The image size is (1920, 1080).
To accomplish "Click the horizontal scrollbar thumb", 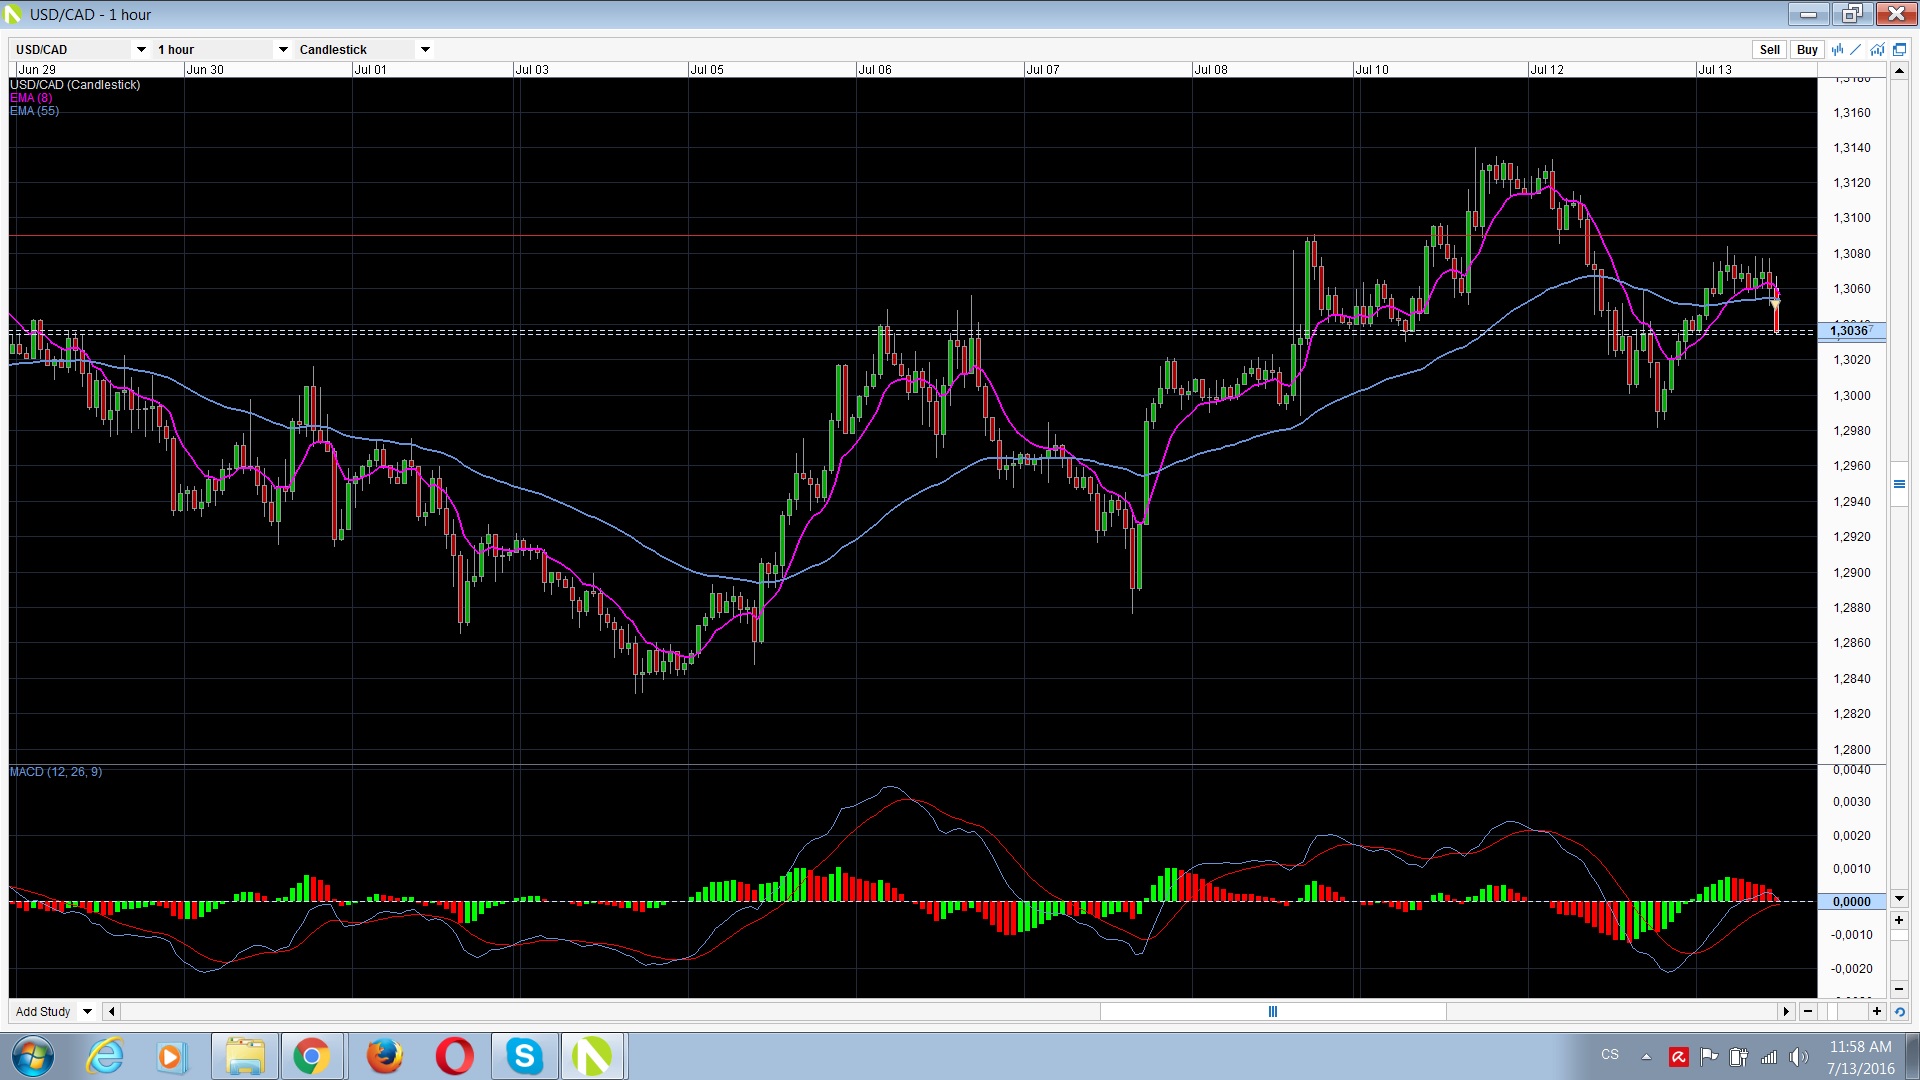I will pos(1273,1011).
